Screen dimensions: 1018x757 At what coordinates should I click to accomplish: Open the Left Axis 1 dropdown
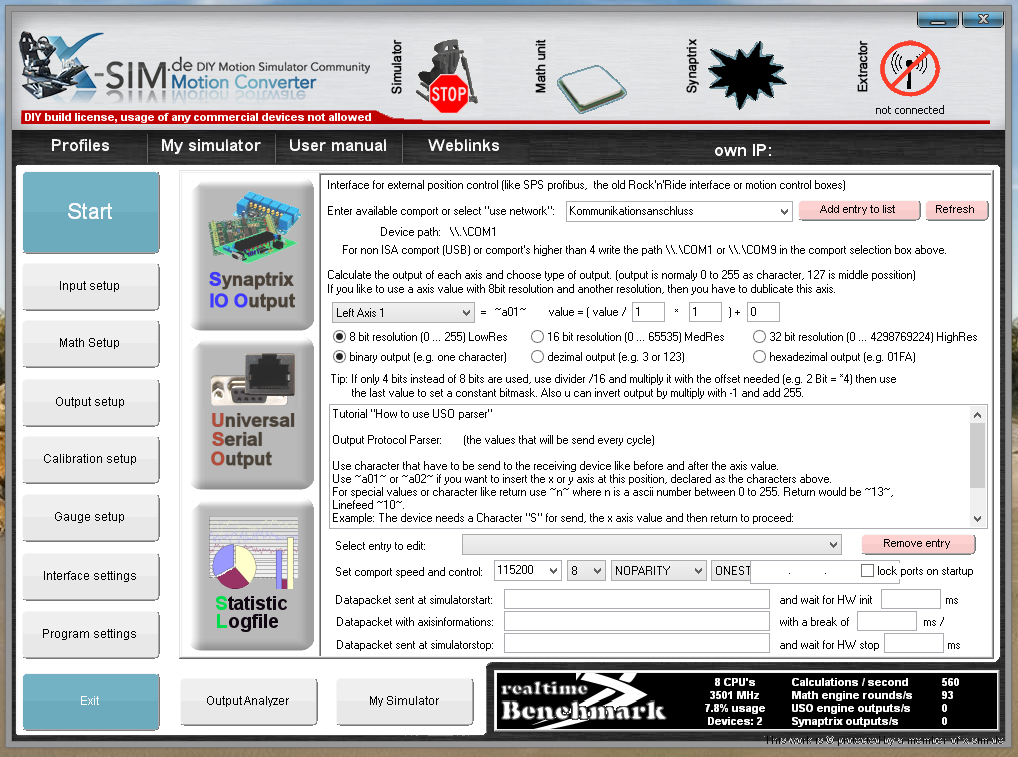(467, 313)
